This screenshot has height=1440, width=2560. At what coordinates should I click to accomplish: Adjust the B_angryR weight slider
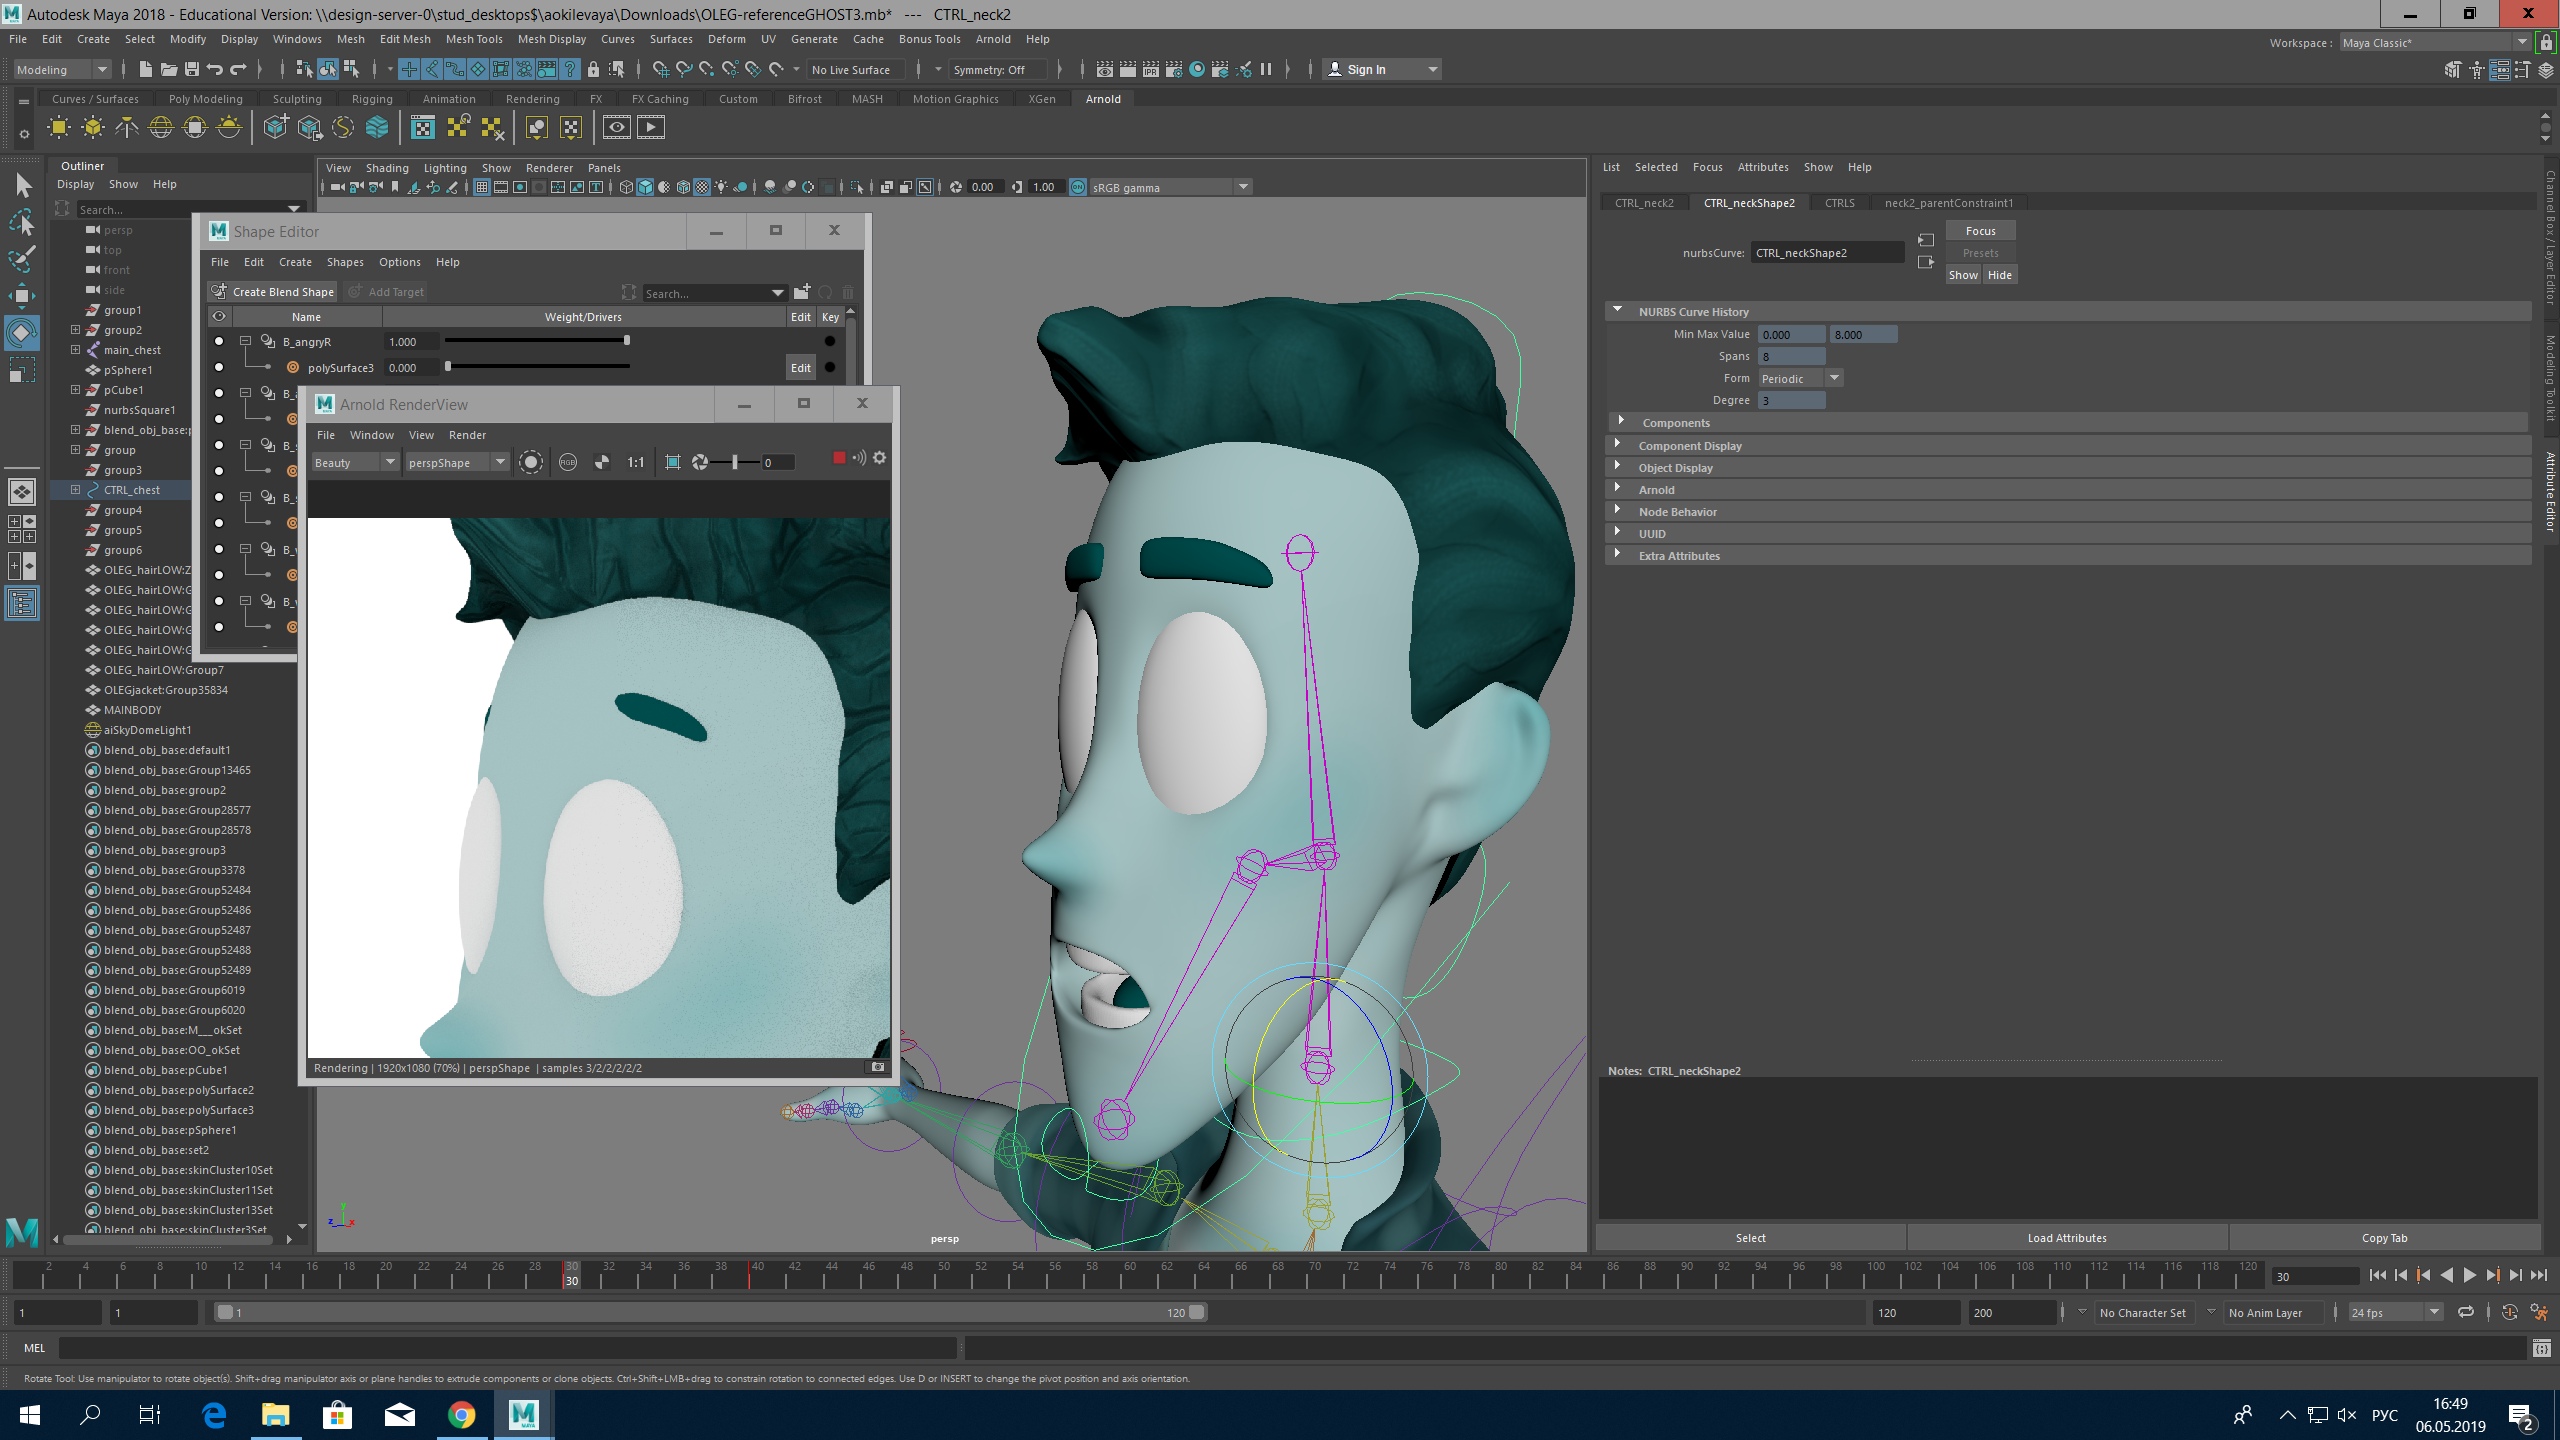click(x=537, y=340)
